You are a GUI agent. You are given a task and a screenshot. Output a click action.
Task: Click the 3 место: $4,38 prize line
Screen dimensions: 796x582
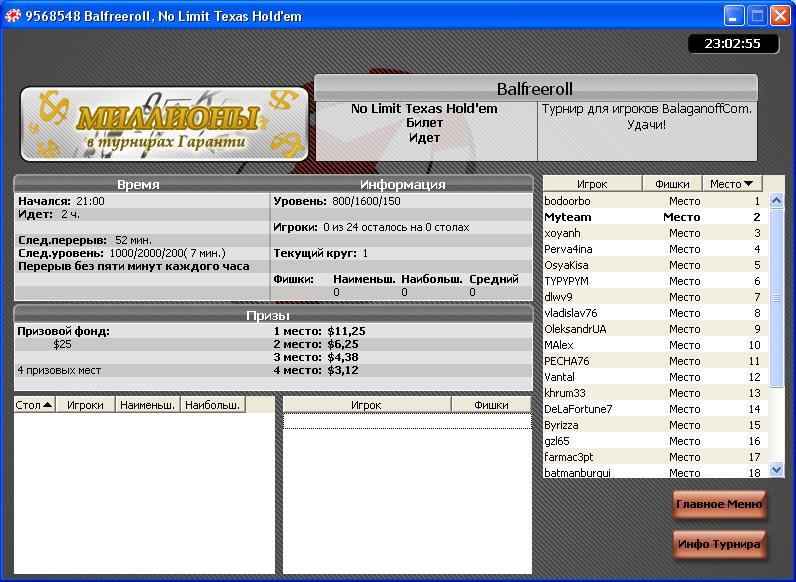[x=316, y=358]
